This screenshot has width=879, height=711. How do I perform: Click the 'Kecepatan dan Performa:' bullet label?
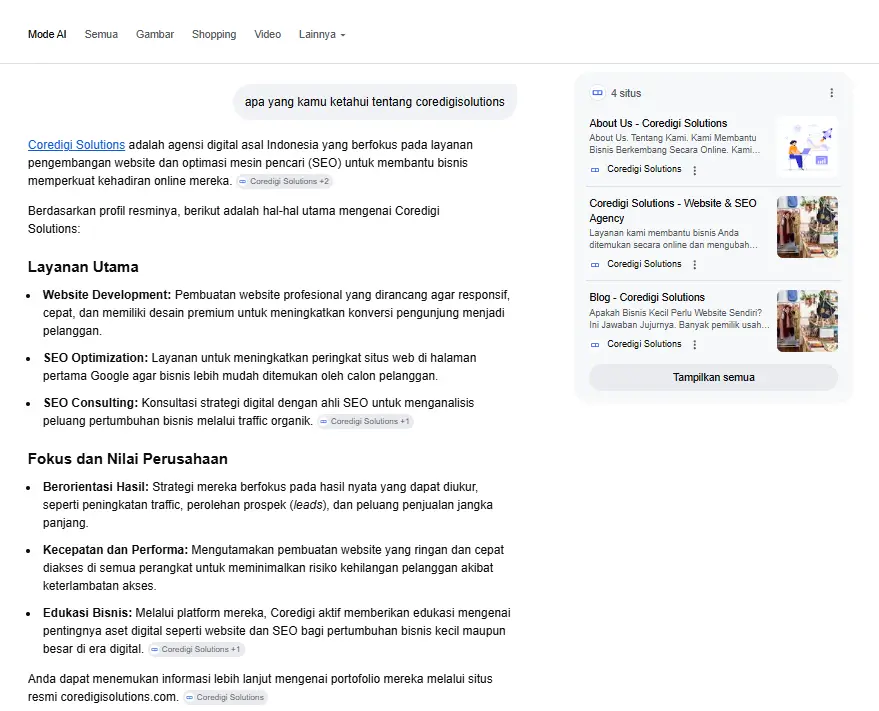[115, 550]
